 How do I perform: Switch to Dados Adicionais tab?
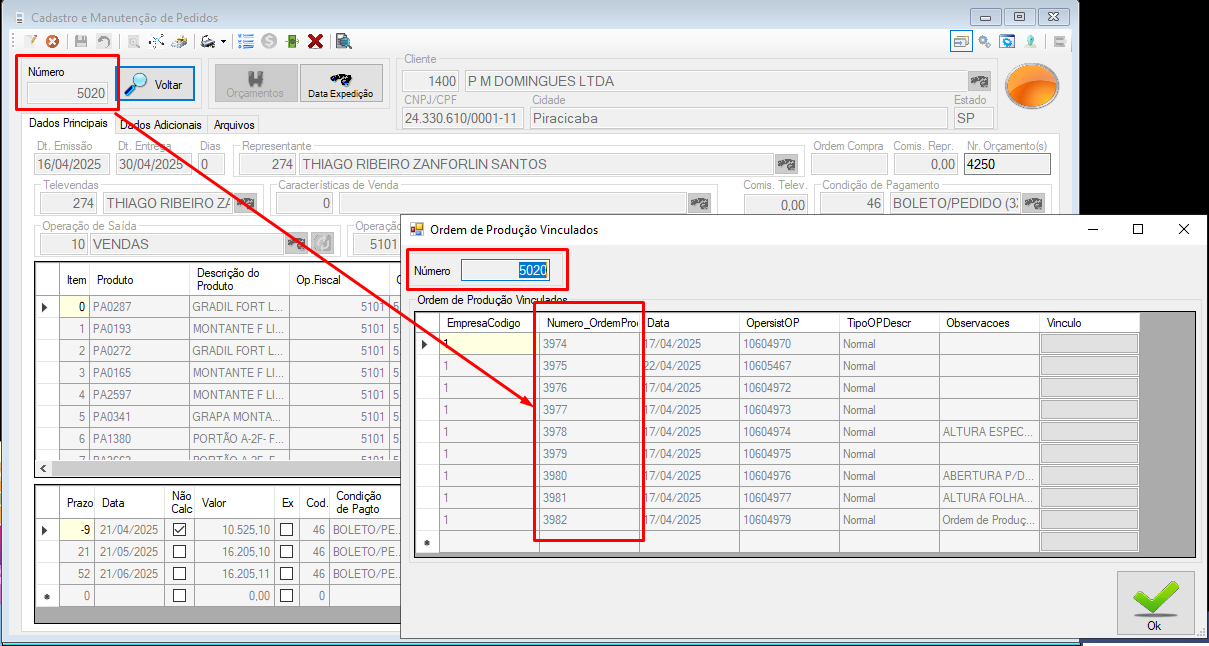(x=160, y=125)
